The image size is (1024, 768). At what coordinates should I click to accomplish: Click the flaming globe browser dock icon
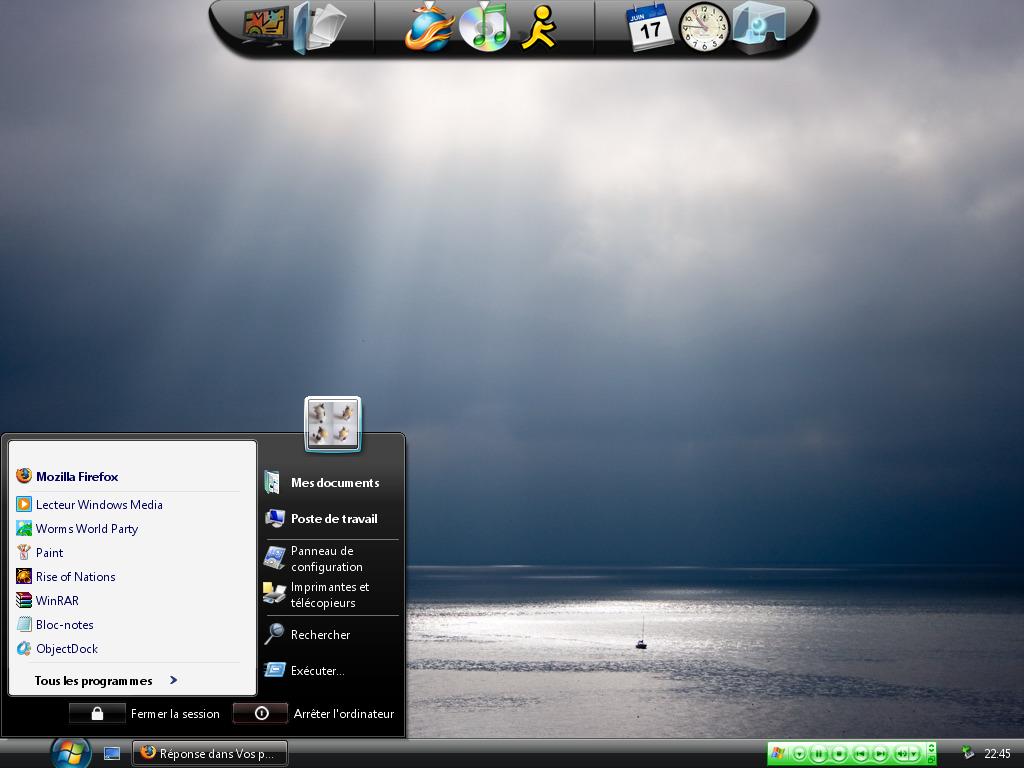(429, 28)
